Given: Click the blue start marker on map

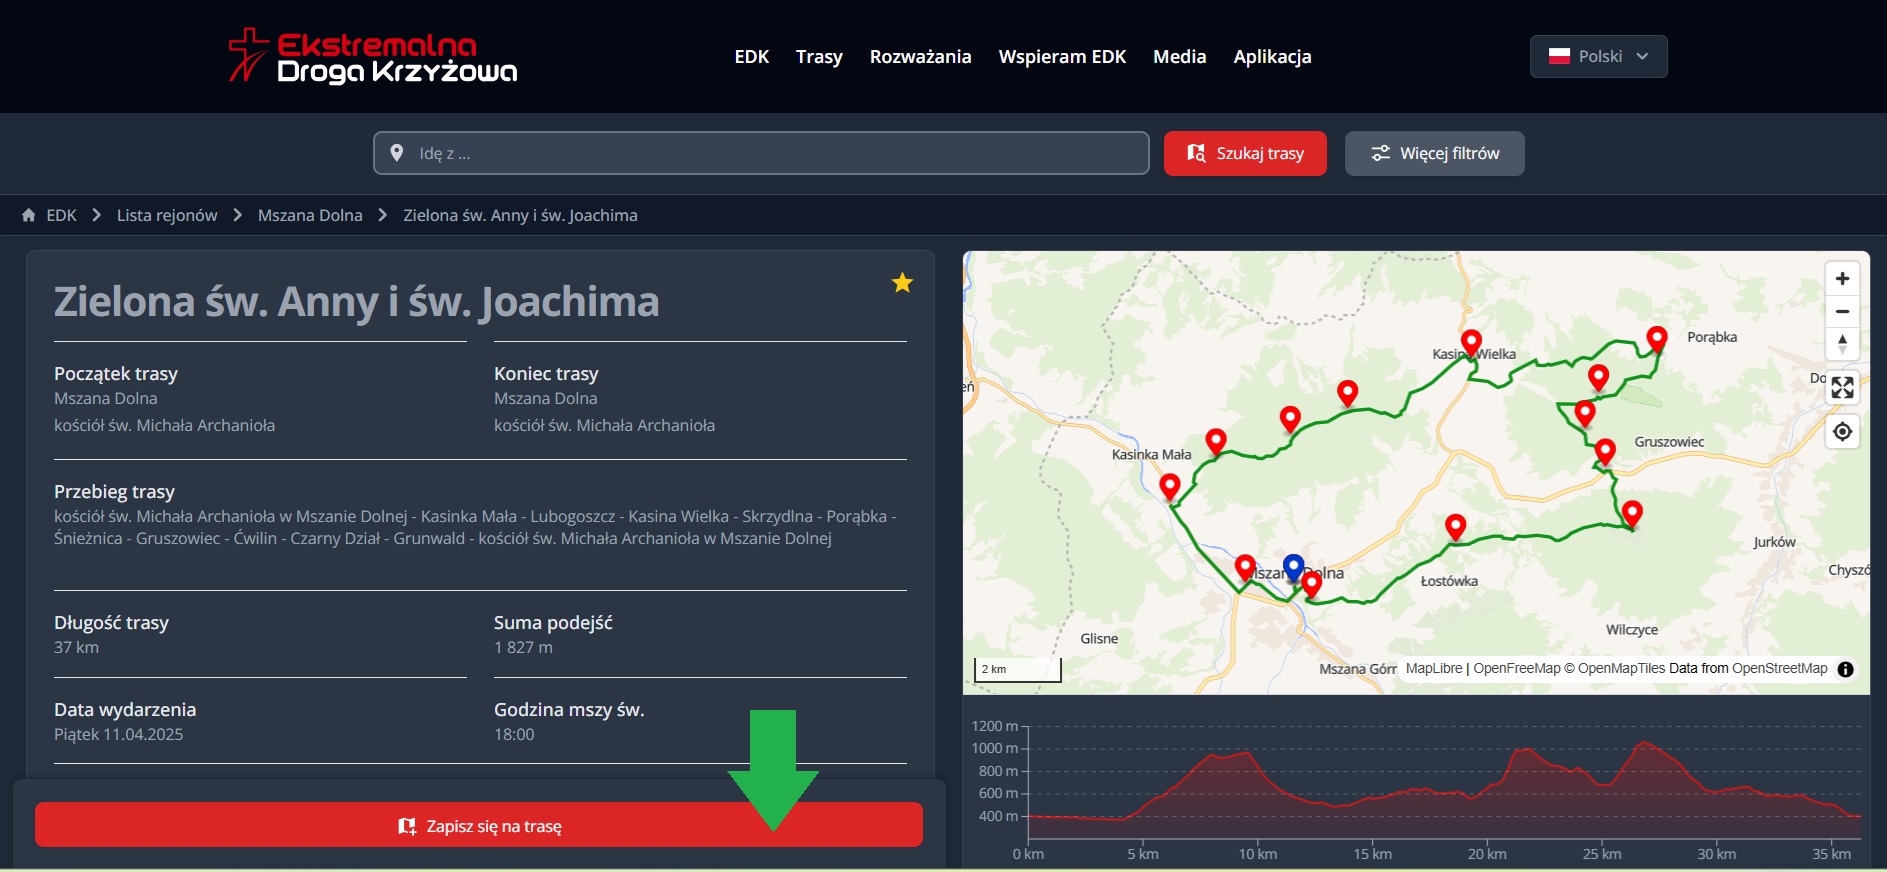Looking at the screenshot, I should point(1293,567).
